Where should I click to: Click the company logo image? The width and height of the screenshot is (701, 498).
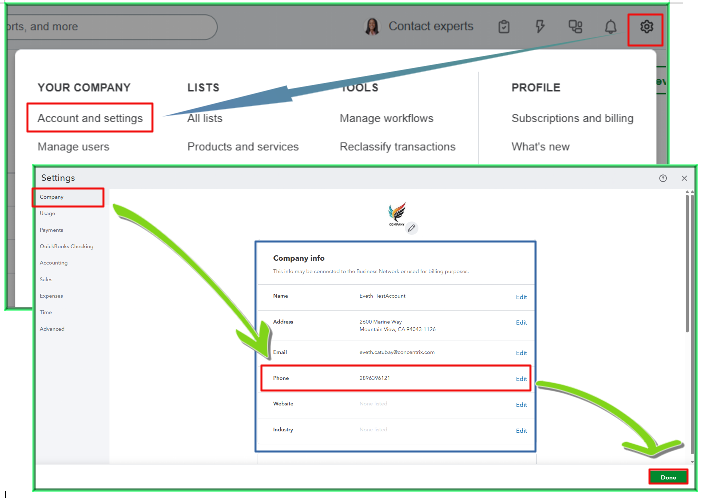(397, 214)
